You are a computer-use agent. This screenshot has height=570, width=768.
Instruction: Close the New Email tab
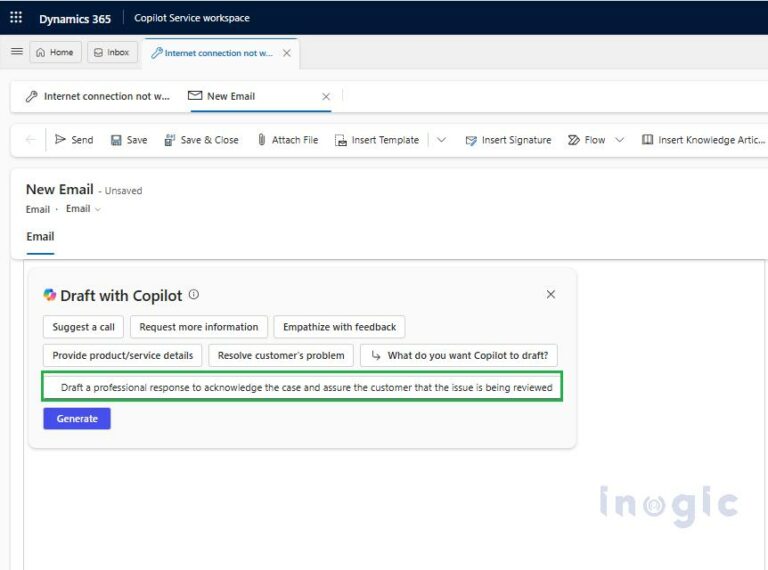click(326, 97)
